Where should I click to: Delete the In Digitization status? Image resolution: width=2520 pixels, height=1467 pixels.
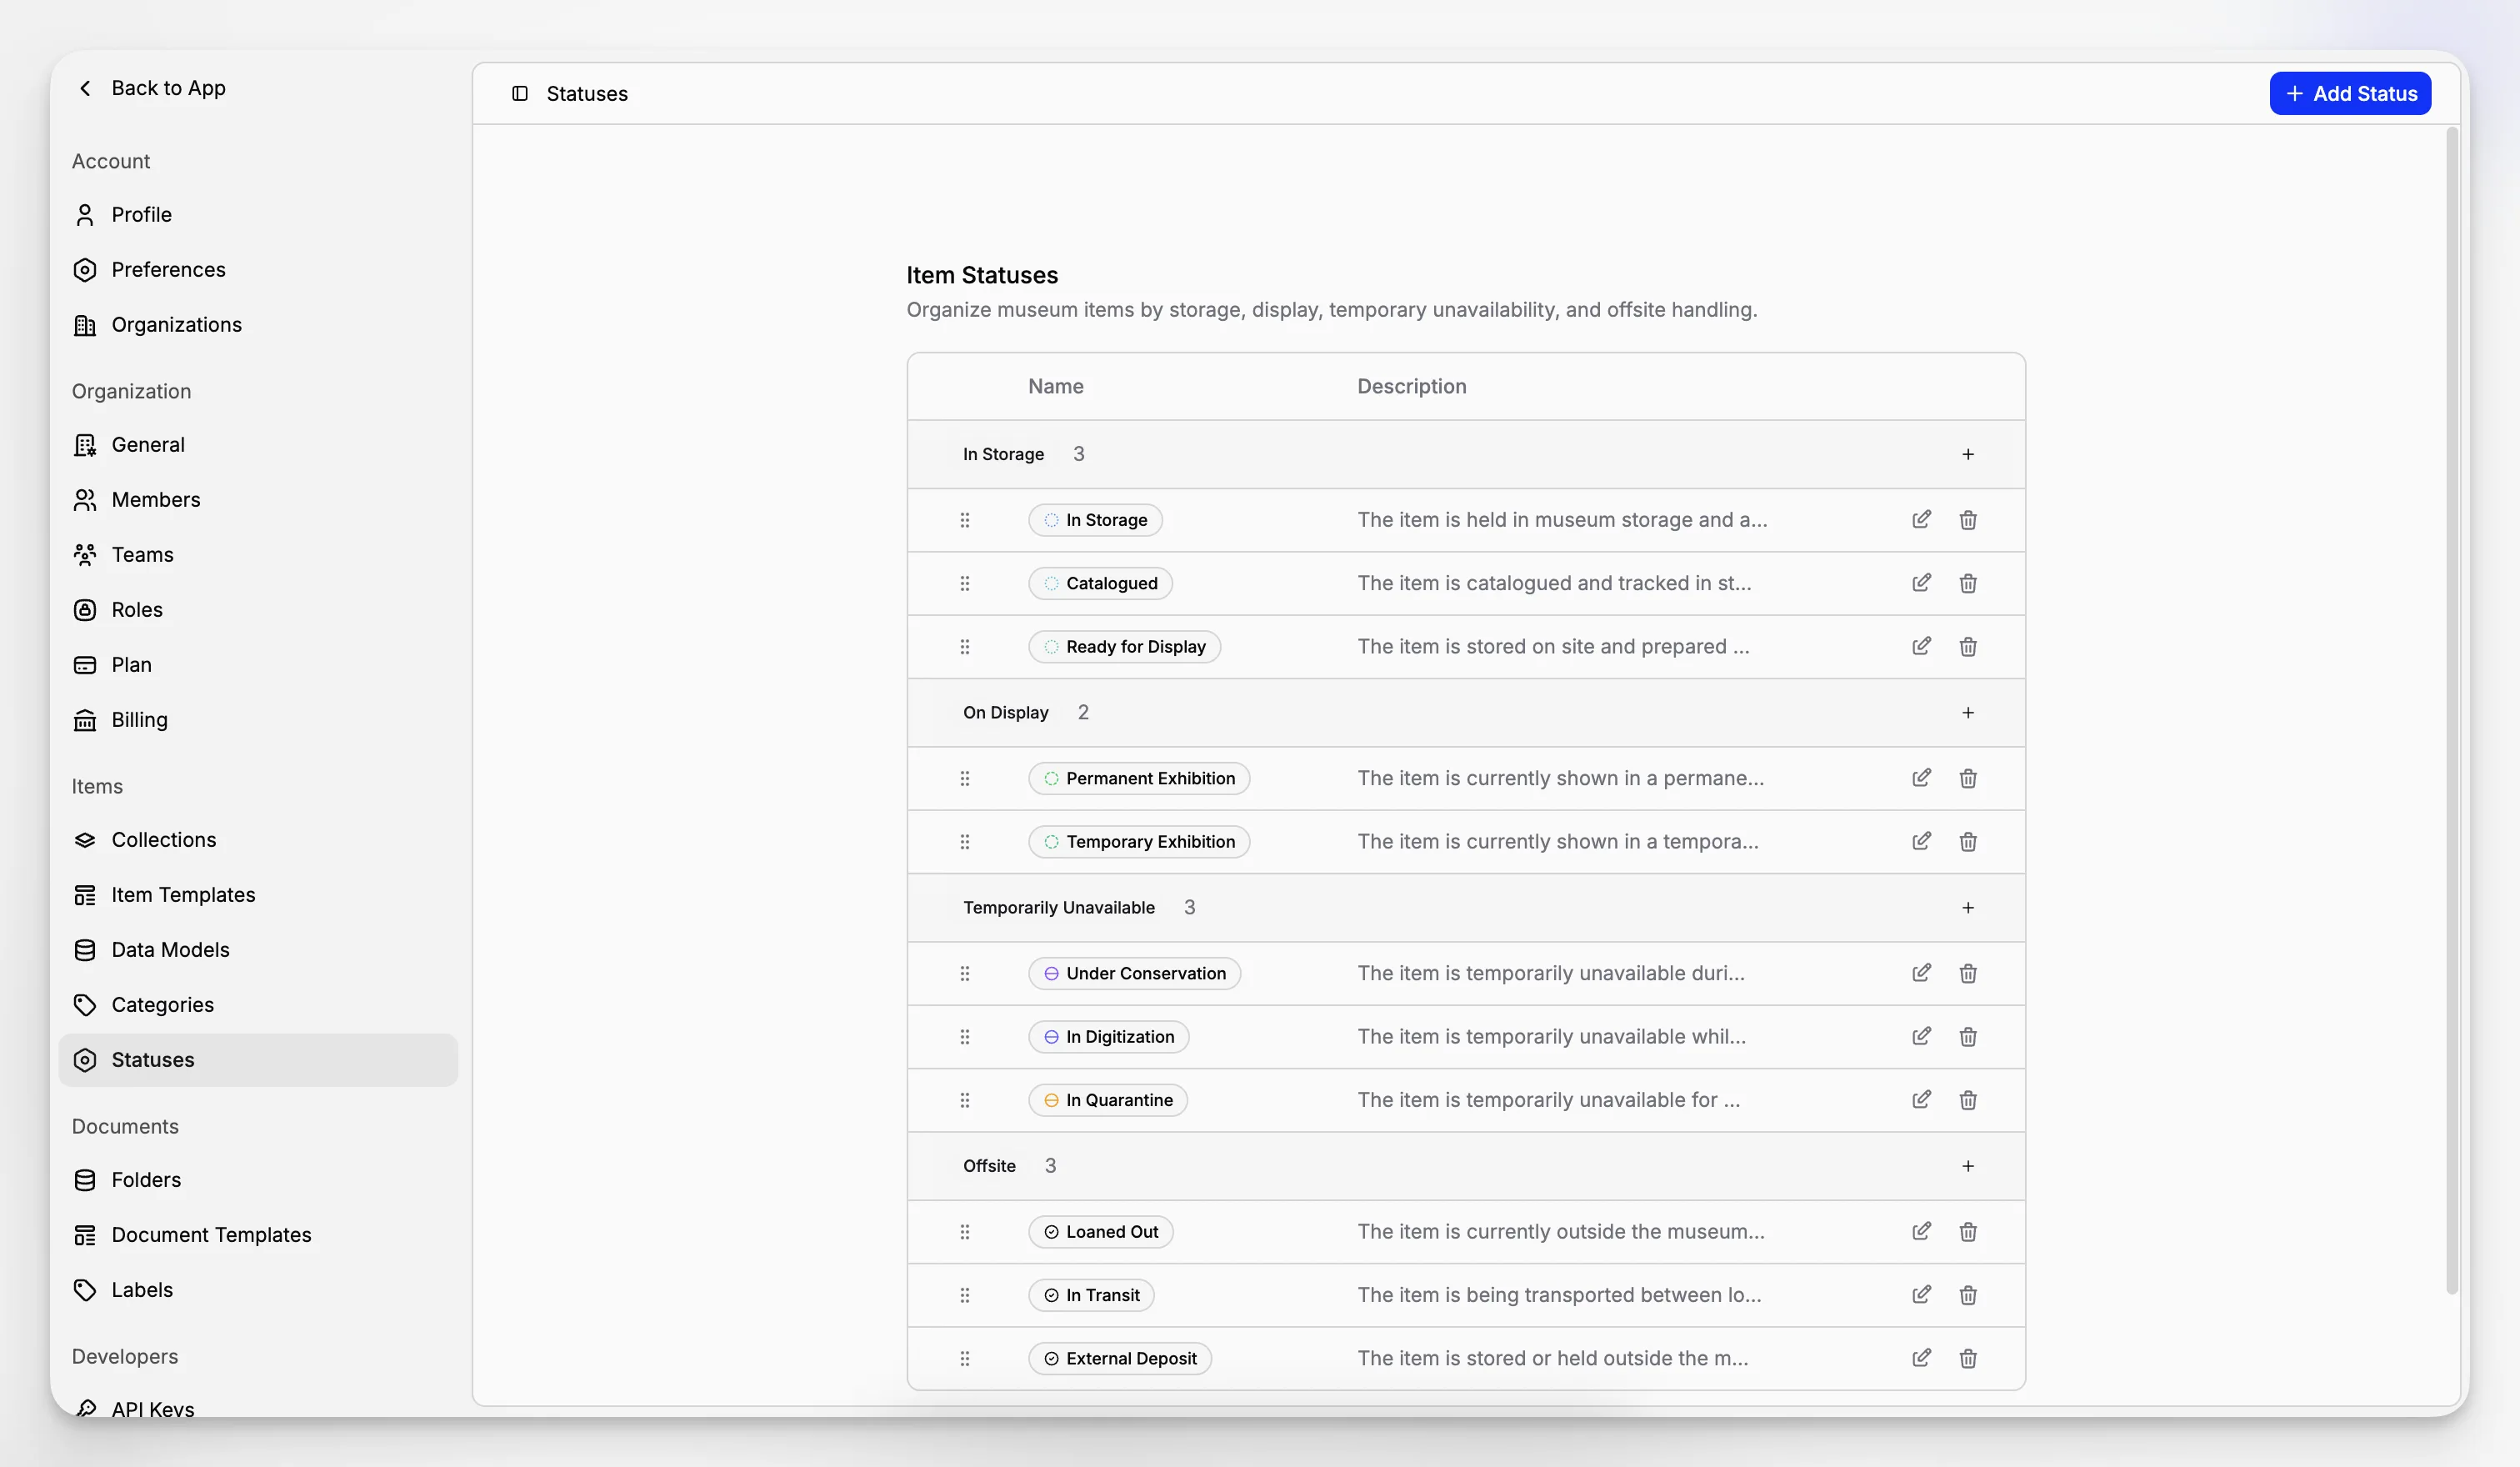point(1967,1037)
